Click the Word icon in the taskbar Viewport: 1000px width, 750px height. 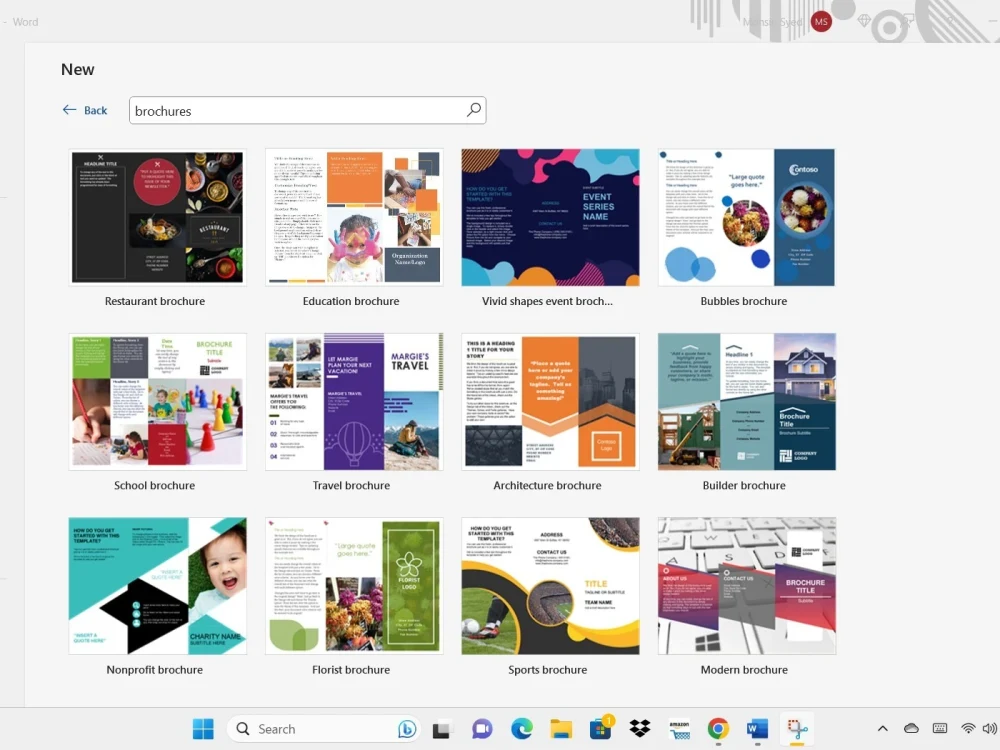(757, 729)
